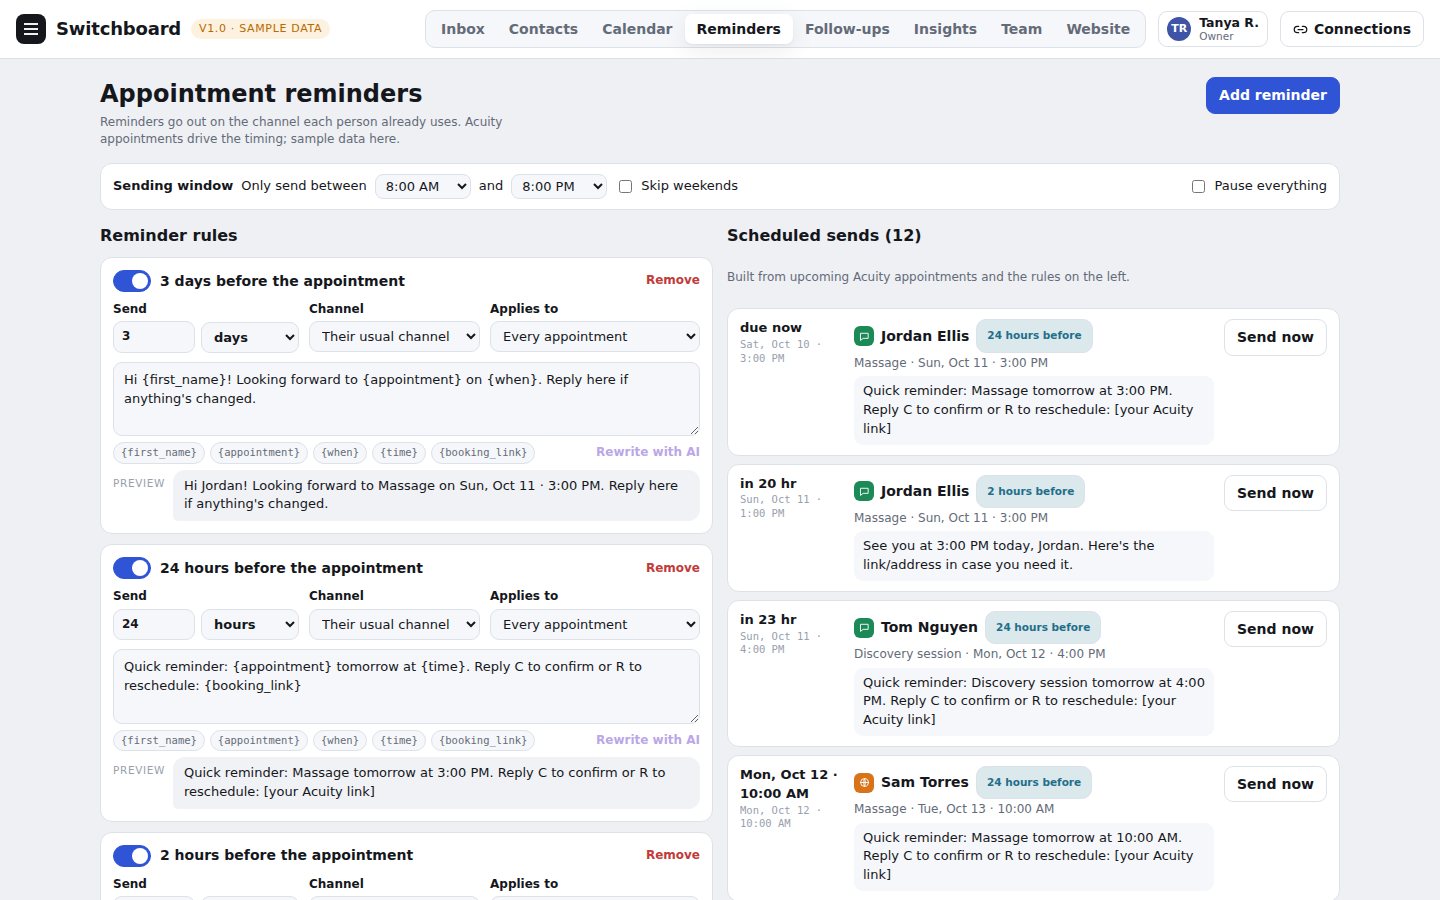Viewport: 1440px width, 900px height.
Task: Open the days unit dropdown in the 3 days rule
Action: pos(250,337)
